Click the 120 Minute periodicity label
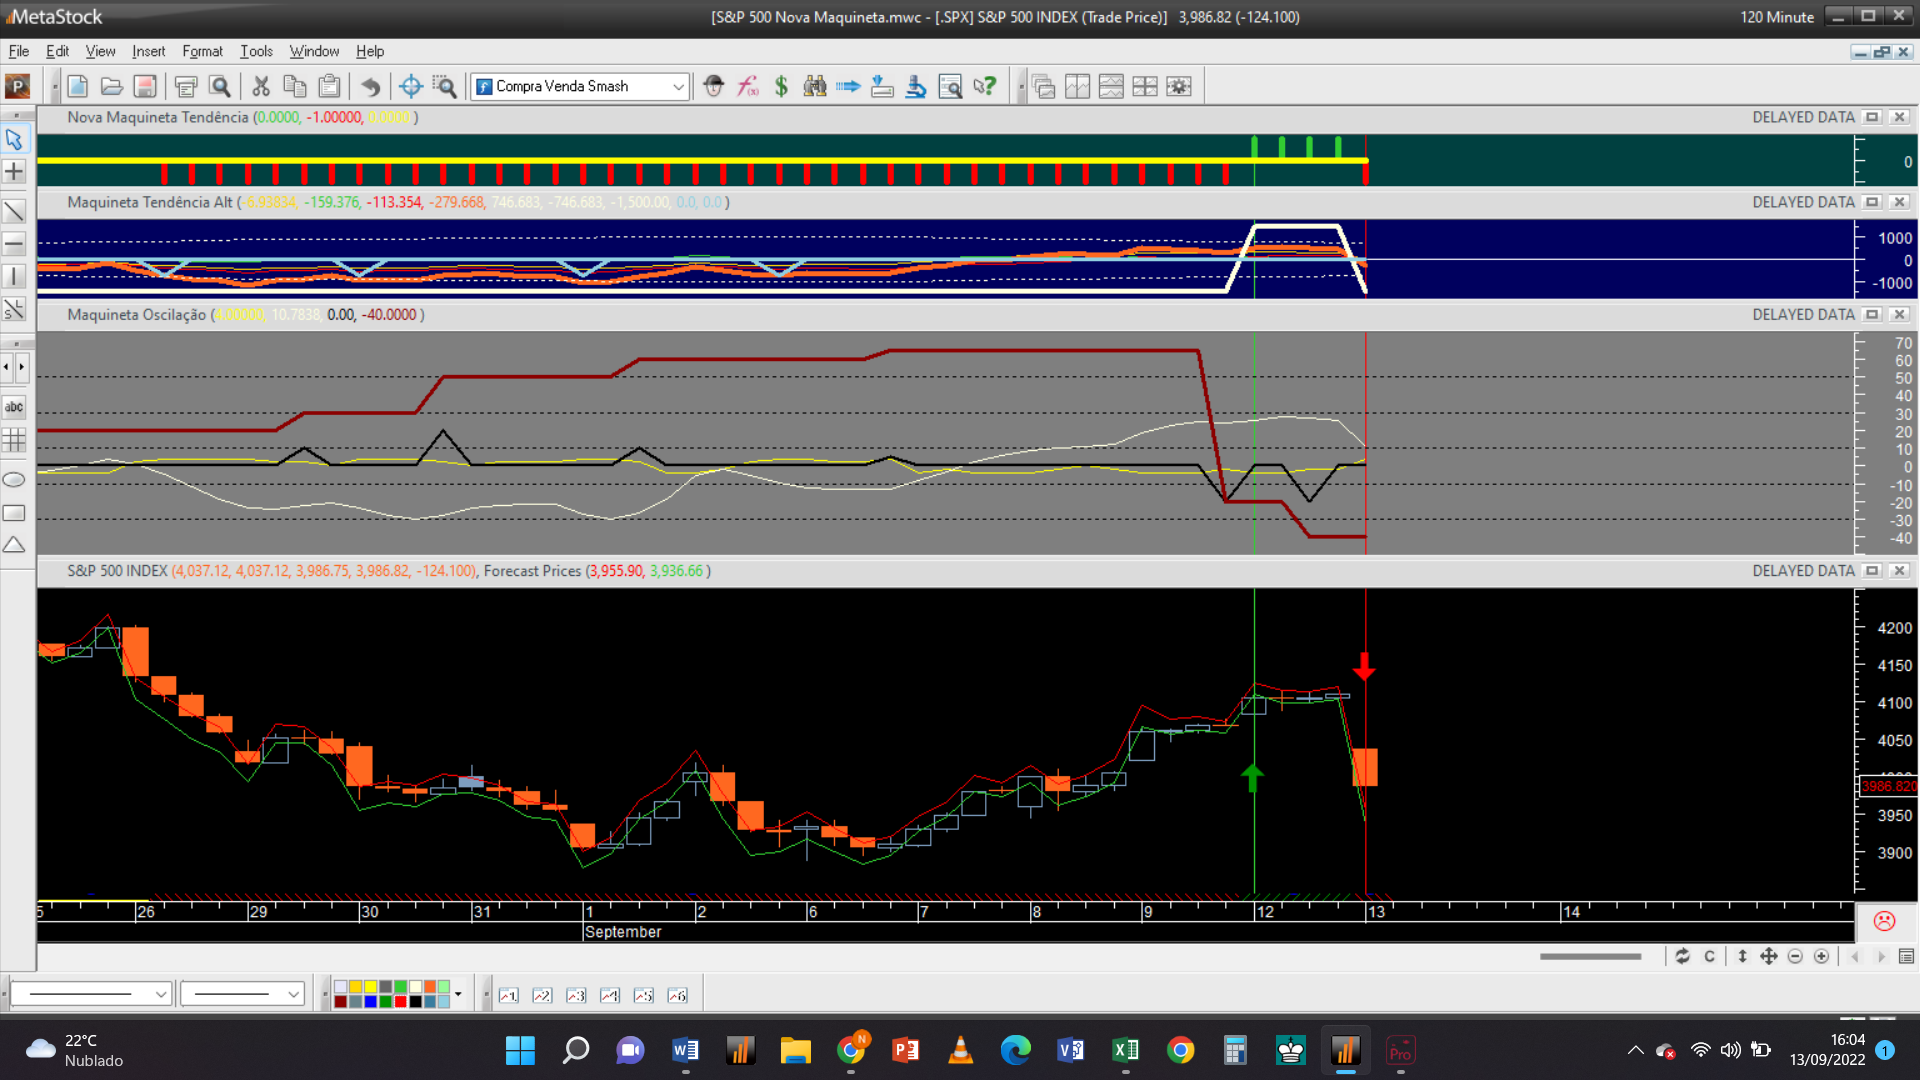Screen dimensions: 1920x1080 1776,17
